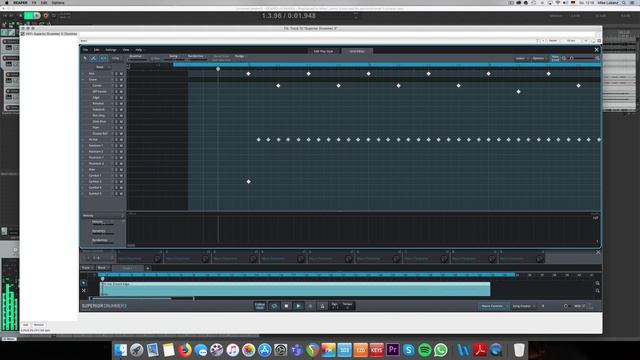Open the Edit menu in Superior Drummer
The image size is (640, 360).
click(x=97, y=50)
